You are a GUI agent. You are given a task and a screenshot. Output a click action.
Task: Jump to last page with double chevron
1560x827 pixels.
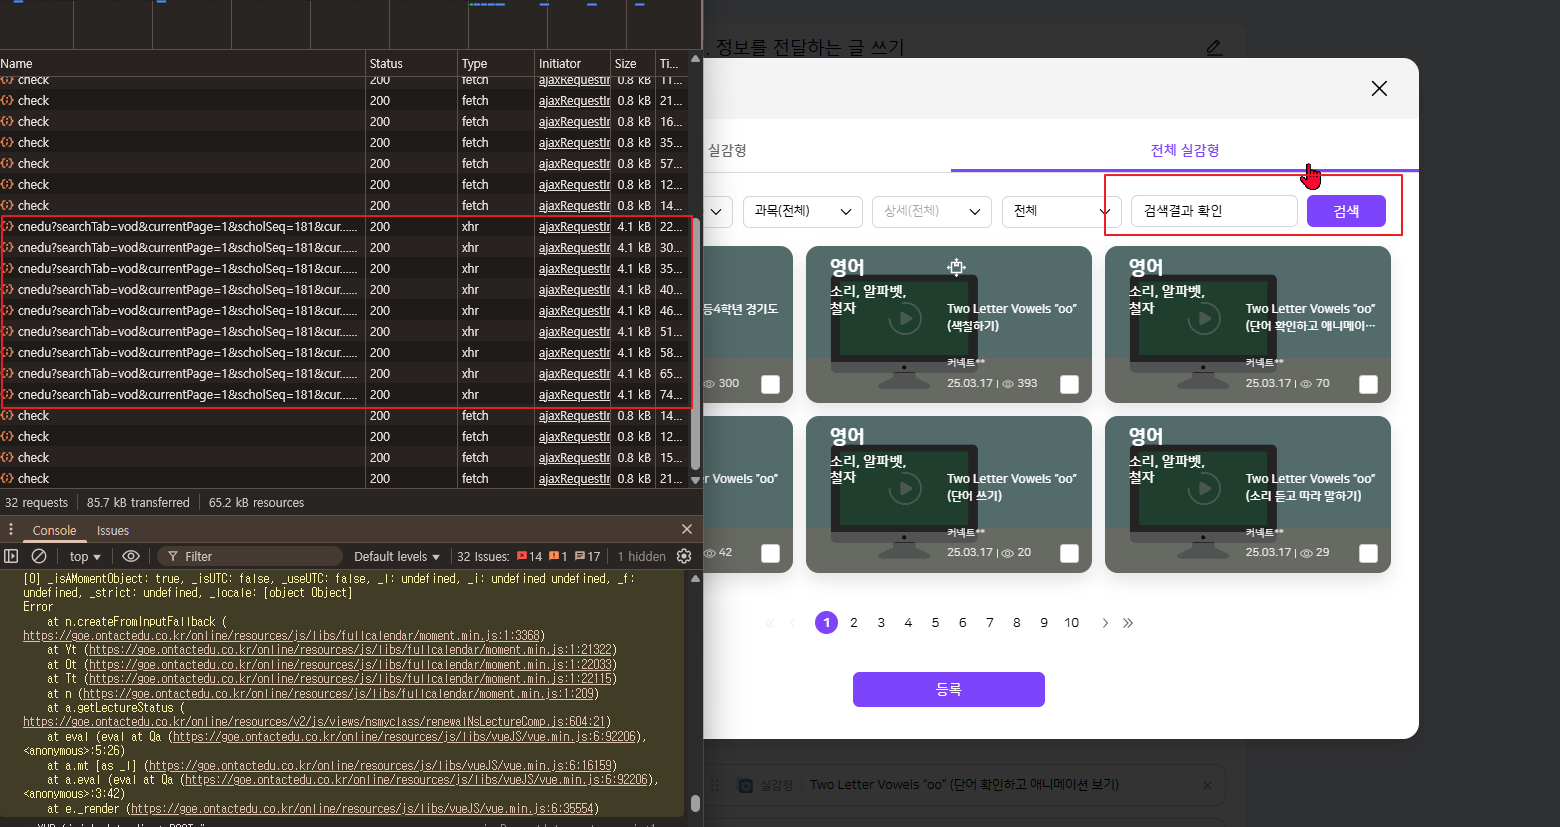coord(1128,623)
